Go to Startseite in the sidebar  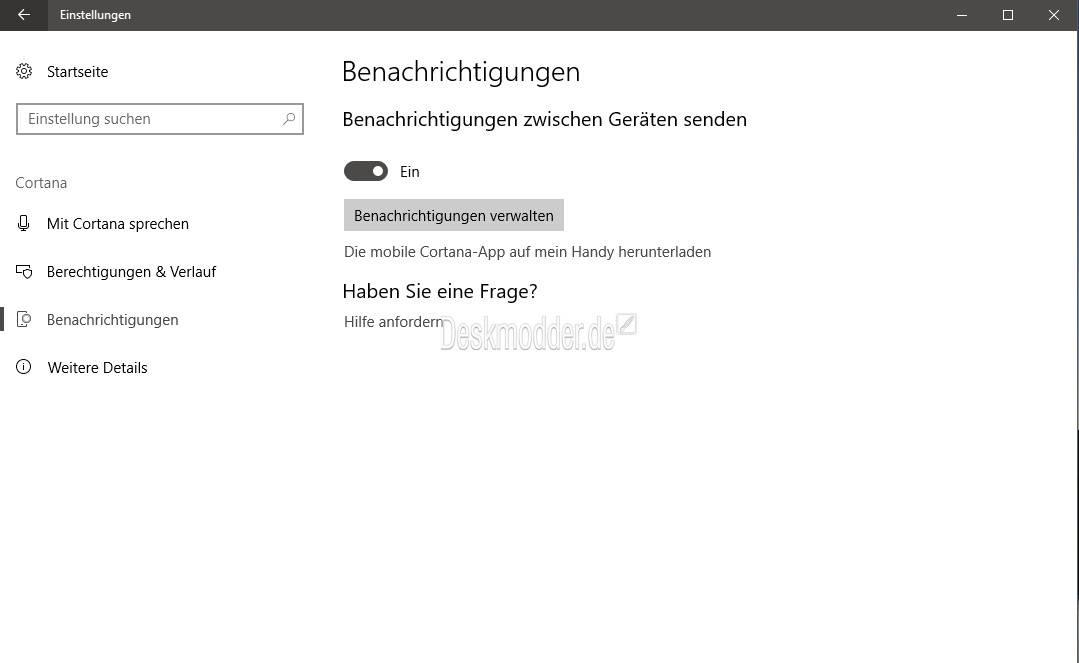pos(77,72)
